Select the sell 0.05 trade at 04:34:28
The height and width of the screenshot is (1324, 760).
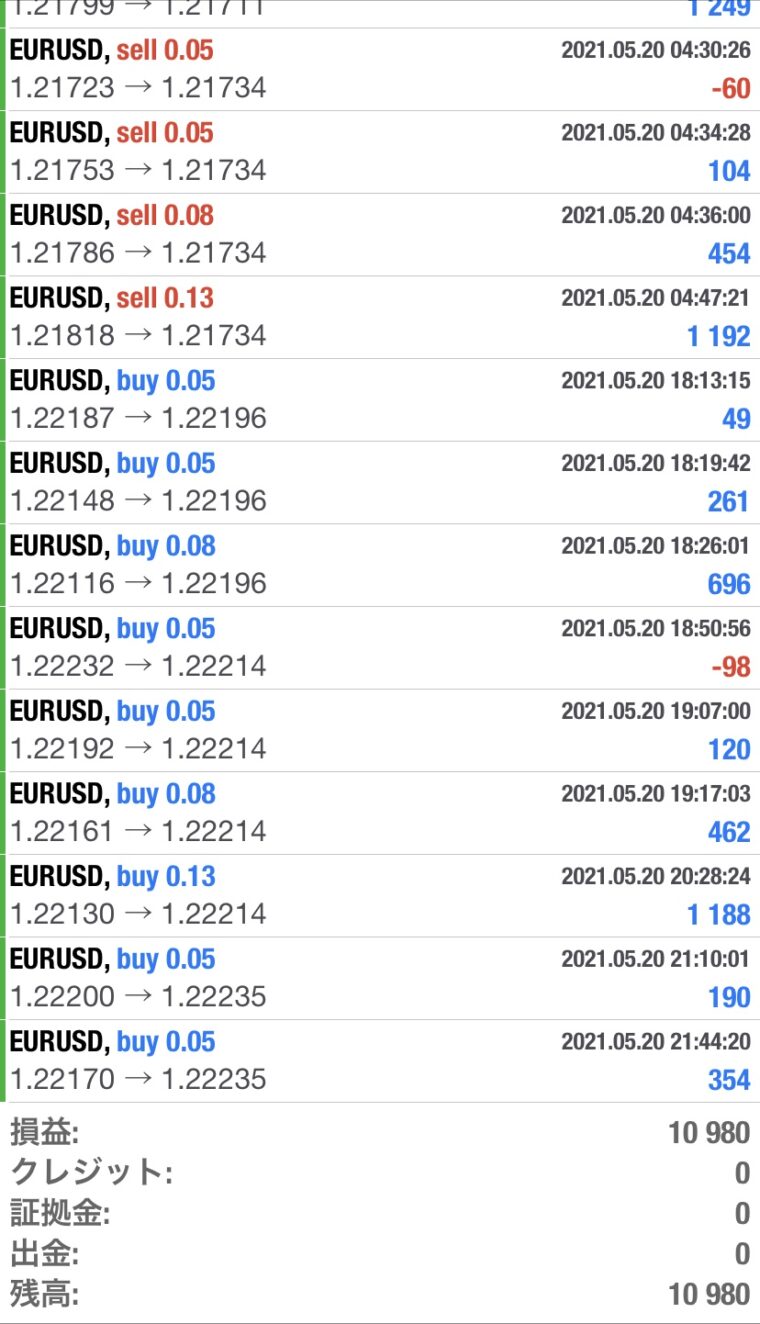(380, 153)
